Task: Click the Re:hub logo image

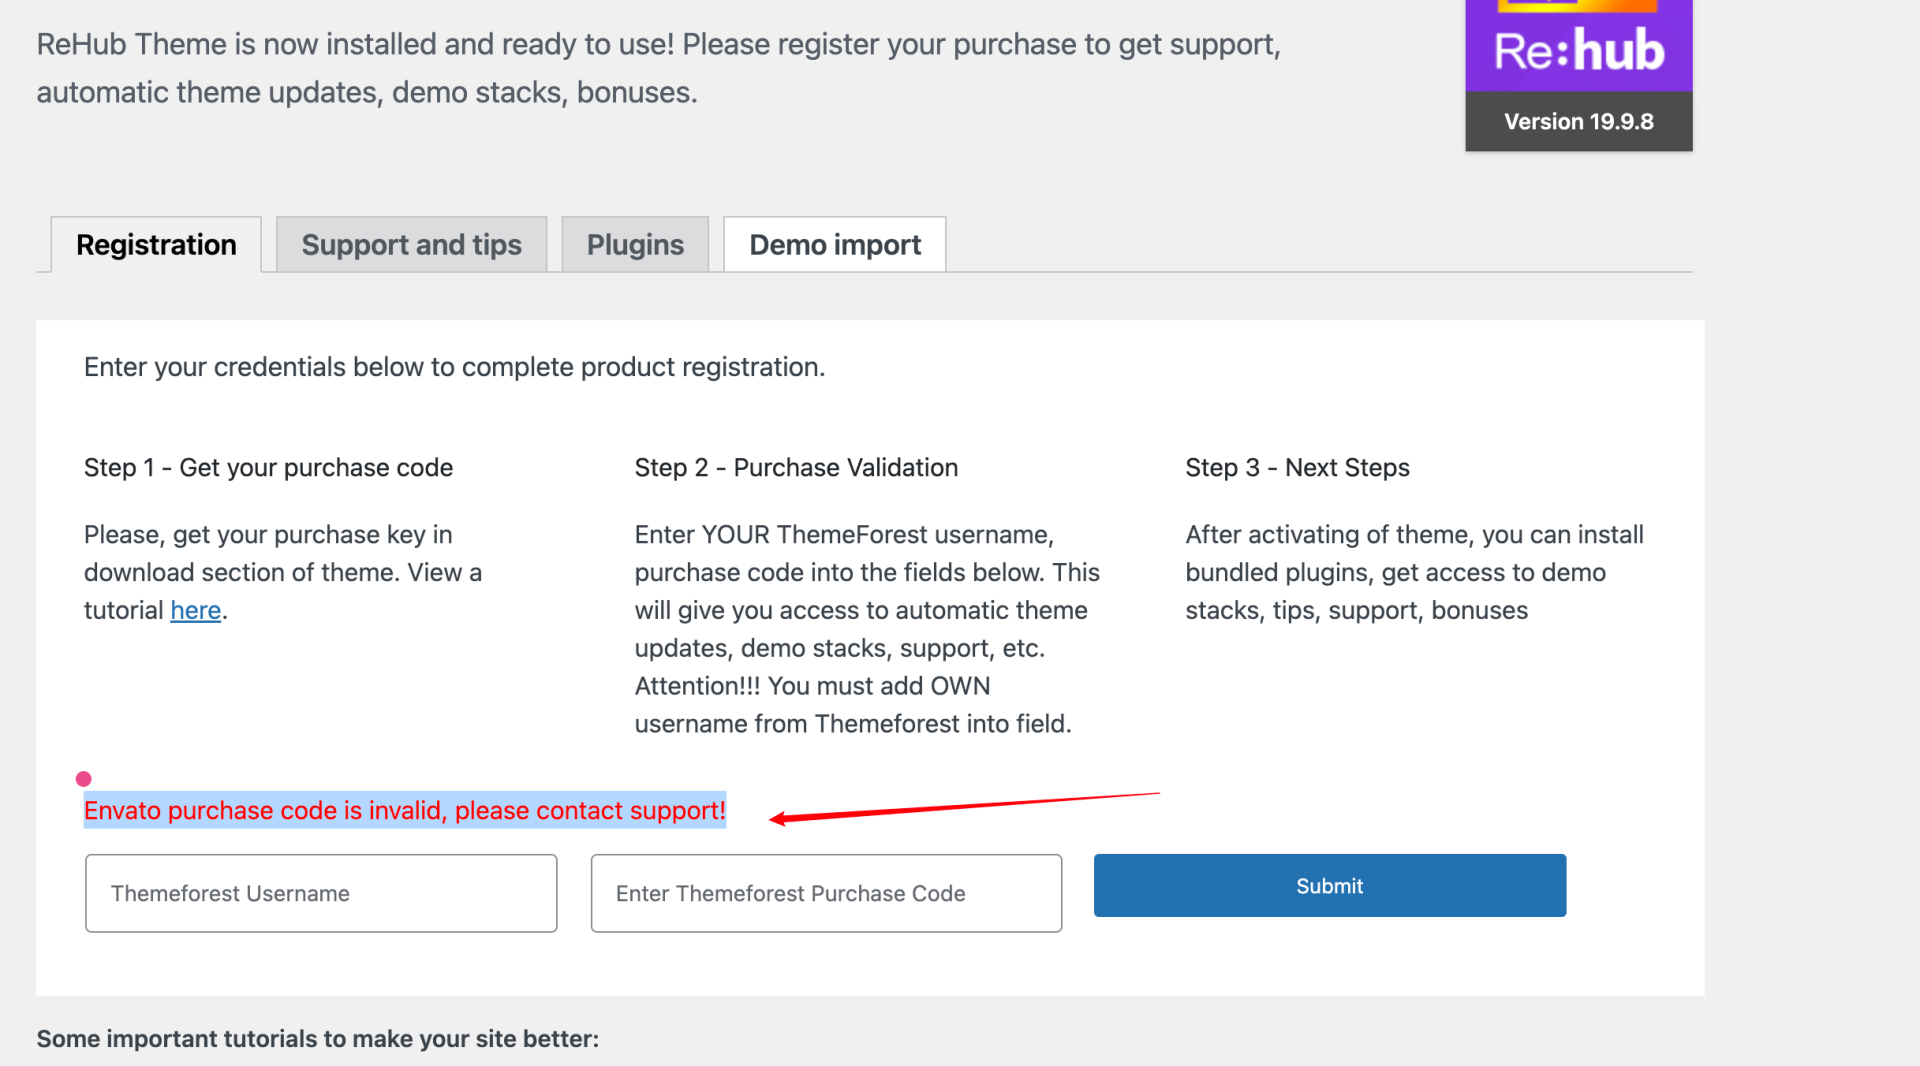Action: [x=1579, y=46]
